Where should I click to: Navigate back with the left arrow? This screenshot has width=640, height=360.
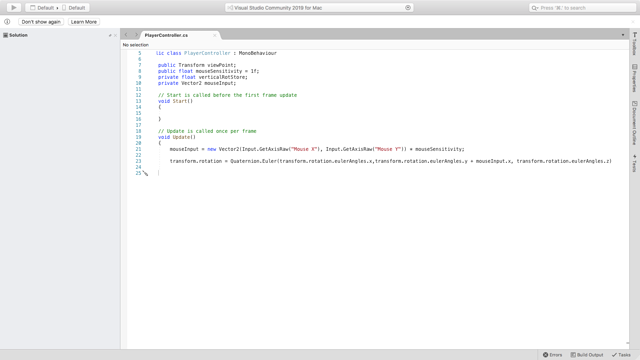[x=126, y=35]
